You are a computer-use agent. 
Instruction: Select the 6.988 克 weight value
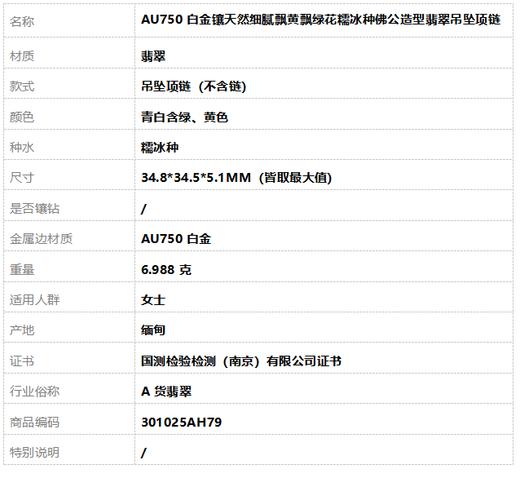click(166, 269)
